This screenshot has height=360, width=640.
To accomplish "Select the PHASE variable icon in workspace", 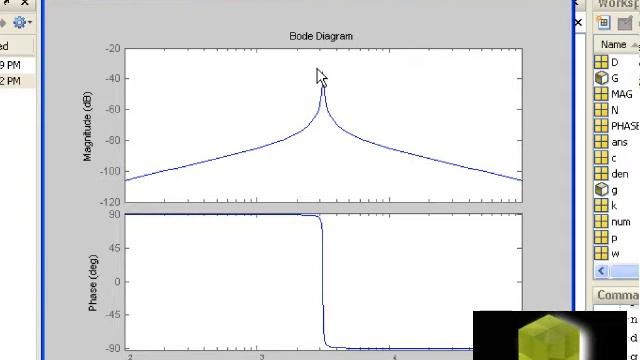I will (x=601, y=126).
